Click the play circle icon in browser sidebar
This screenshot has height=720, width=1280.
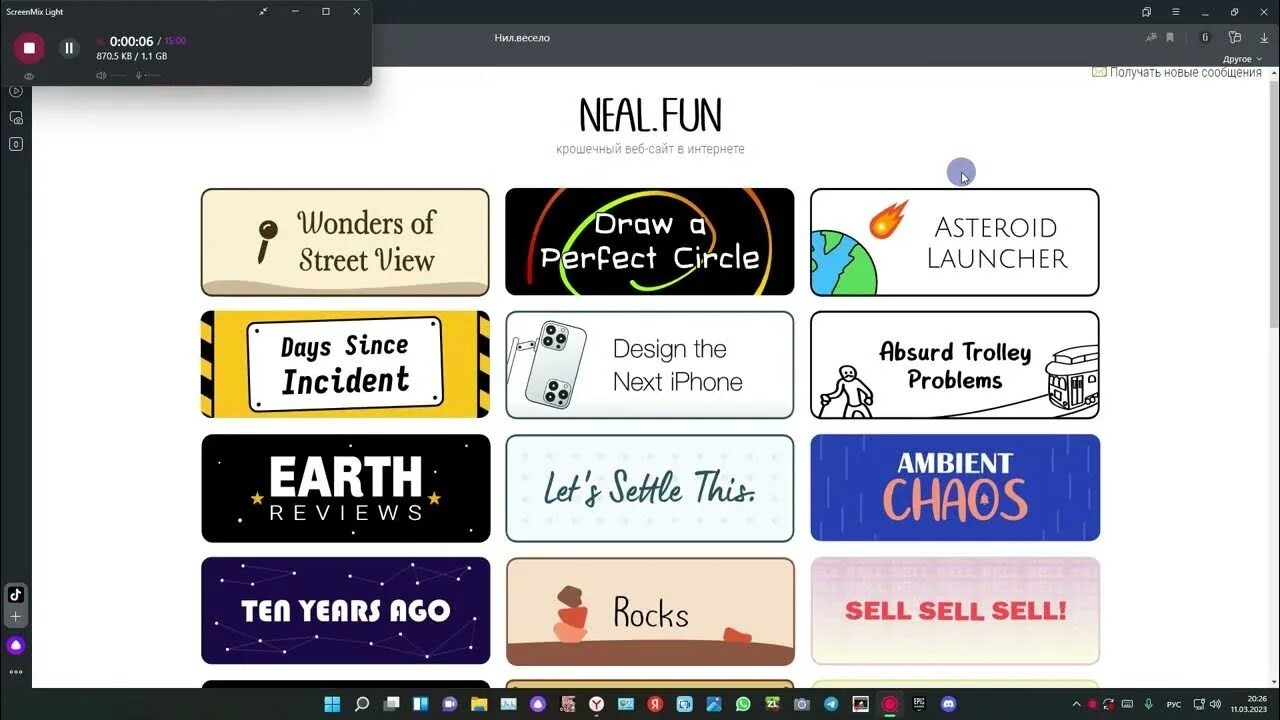pos(15,91)
